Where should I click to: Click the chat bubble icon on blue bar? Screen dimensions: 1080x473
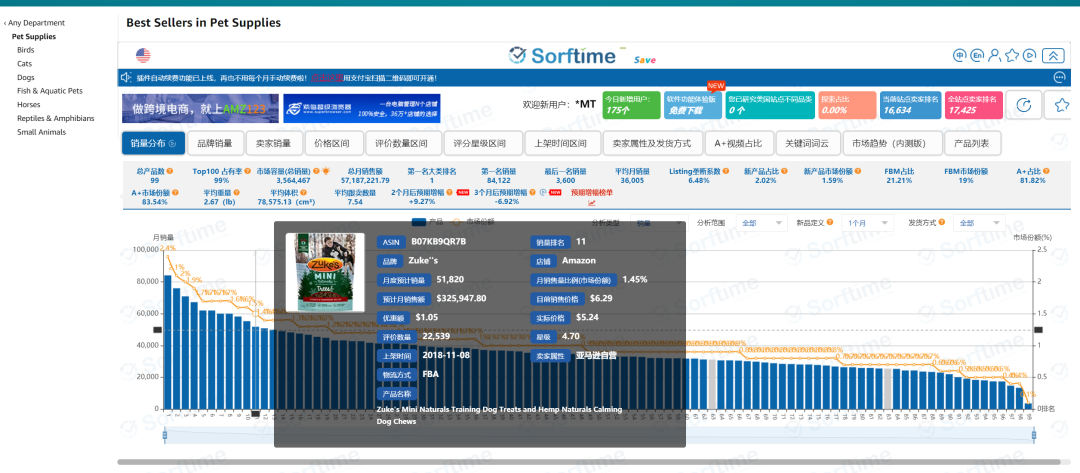1059,77
